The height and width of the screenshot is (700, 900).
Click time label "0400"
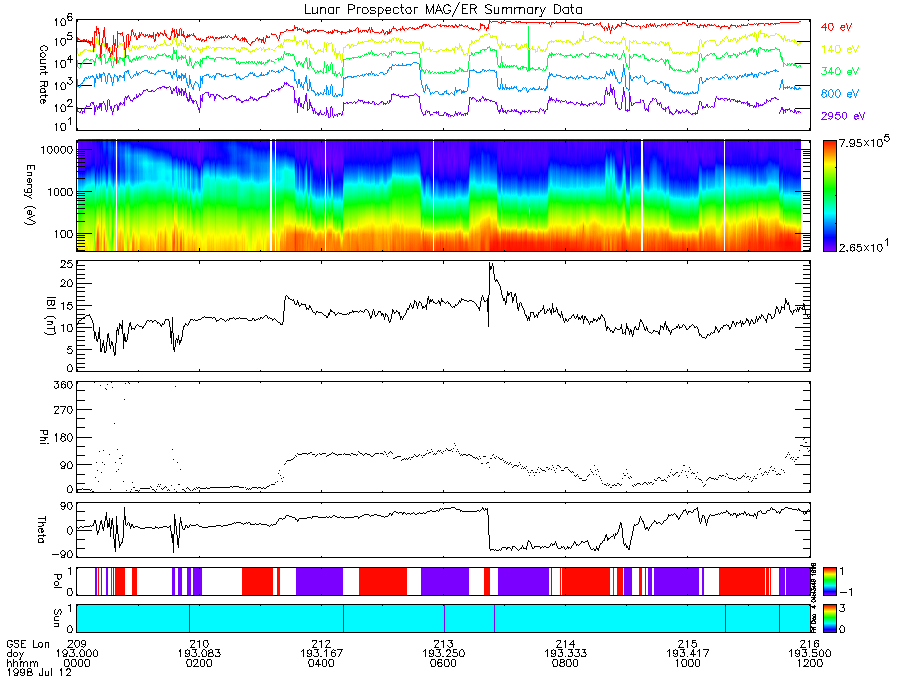321,663
